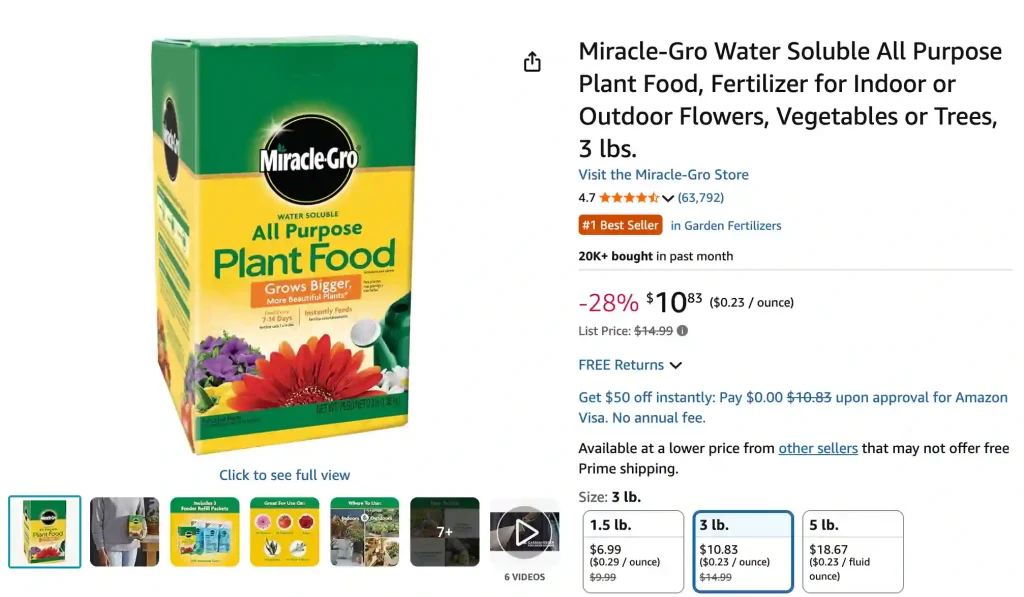This screenshot has width=1024, height=597.
Task: Select the Great For Use On flowers thumbnail
Action: 285,531
